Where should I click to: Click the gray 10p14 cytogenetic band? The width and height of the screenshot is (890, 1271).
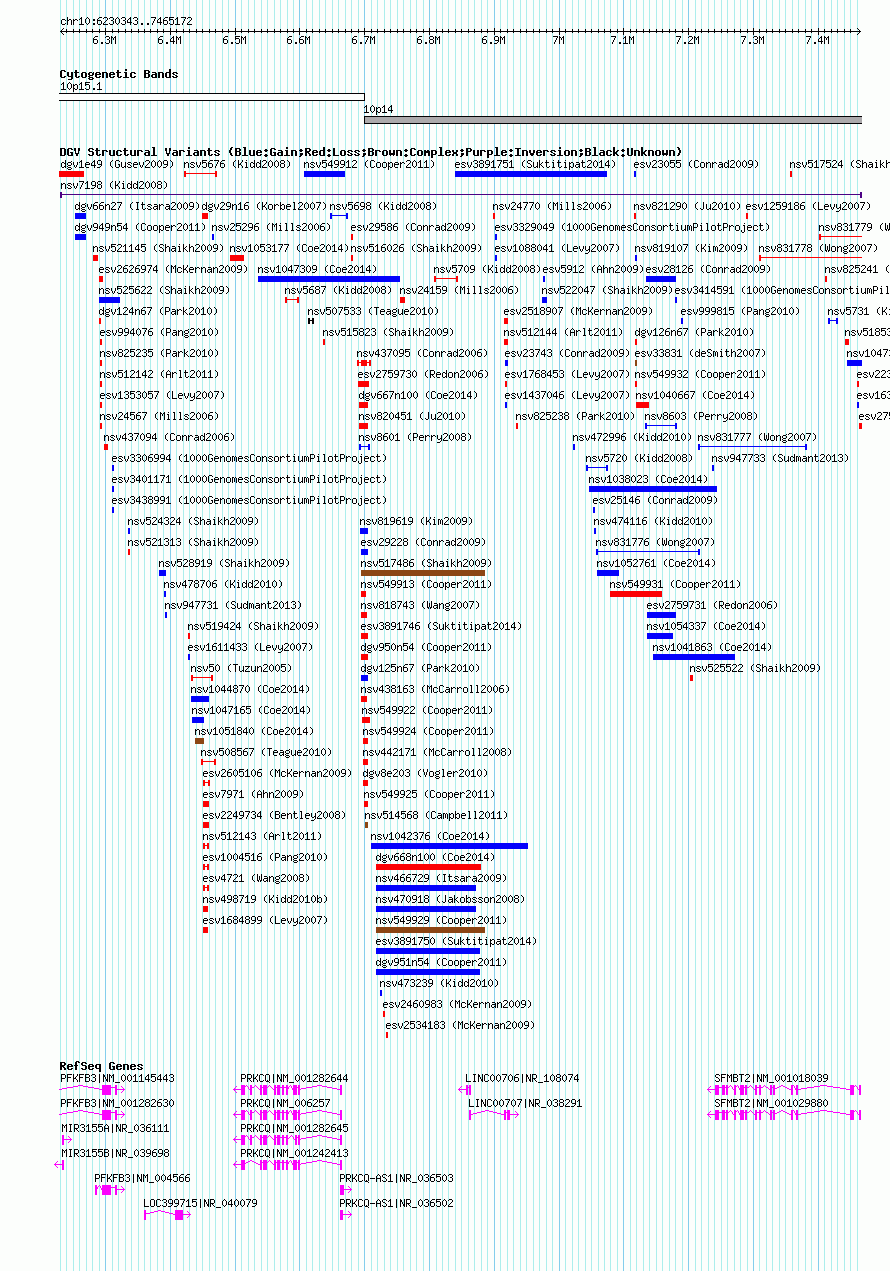pyautogui.click(x=613, y=120)
